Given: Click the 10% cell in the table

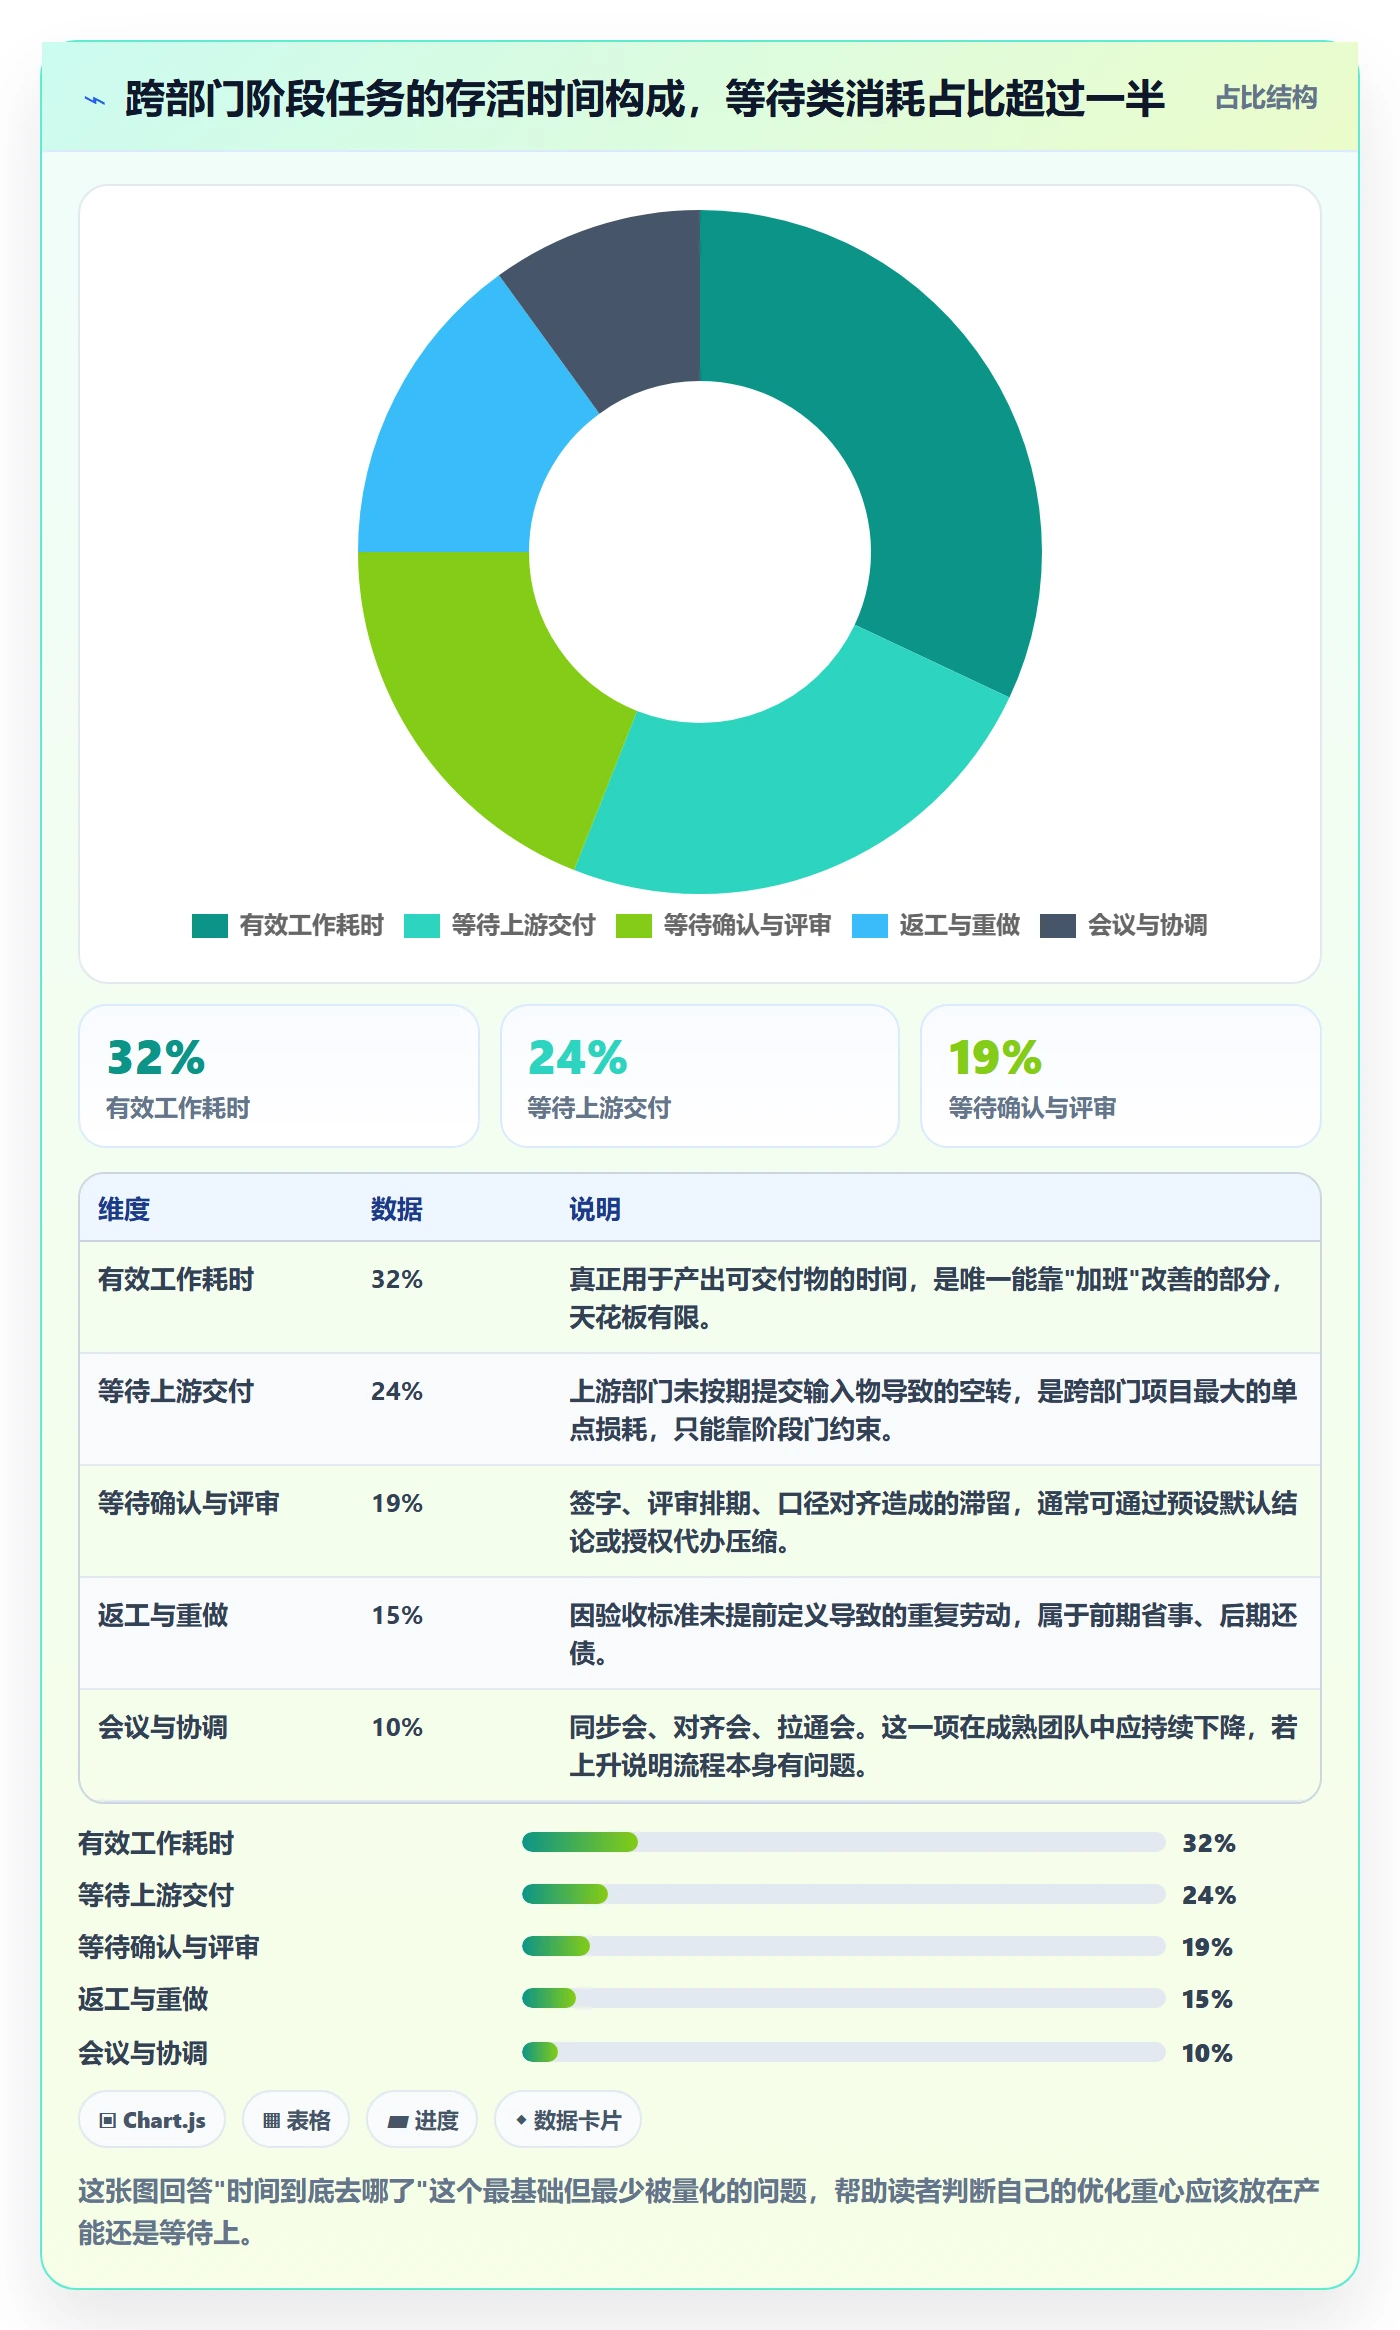Looking at the screenshot, I should [x=397, y=1727].
